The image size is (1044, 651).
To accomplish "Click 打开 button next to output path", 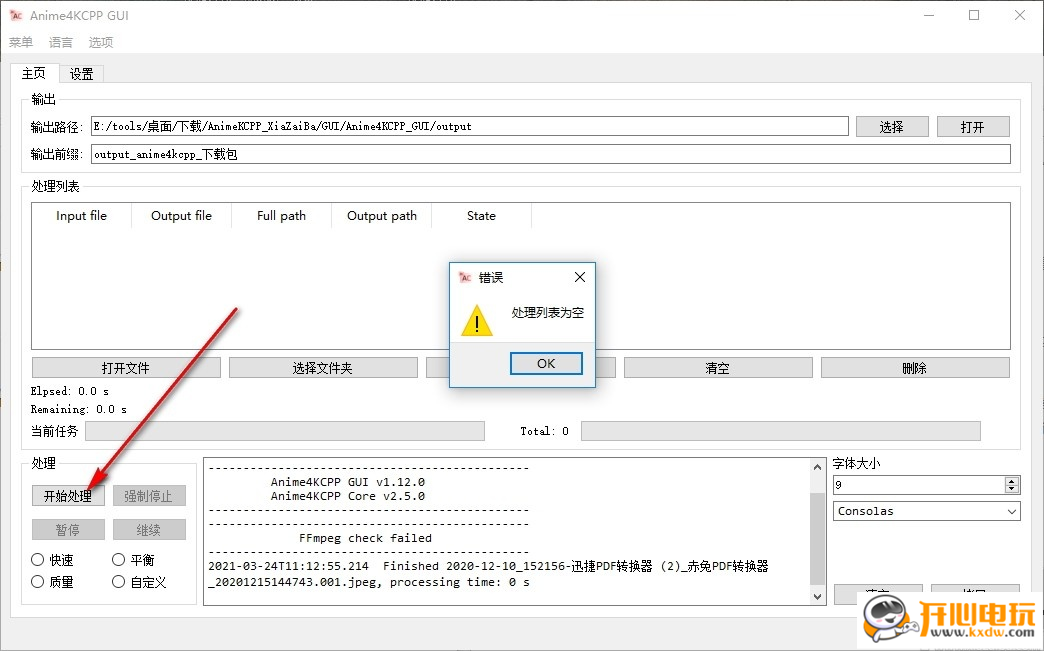I will [x=973, y=126].
